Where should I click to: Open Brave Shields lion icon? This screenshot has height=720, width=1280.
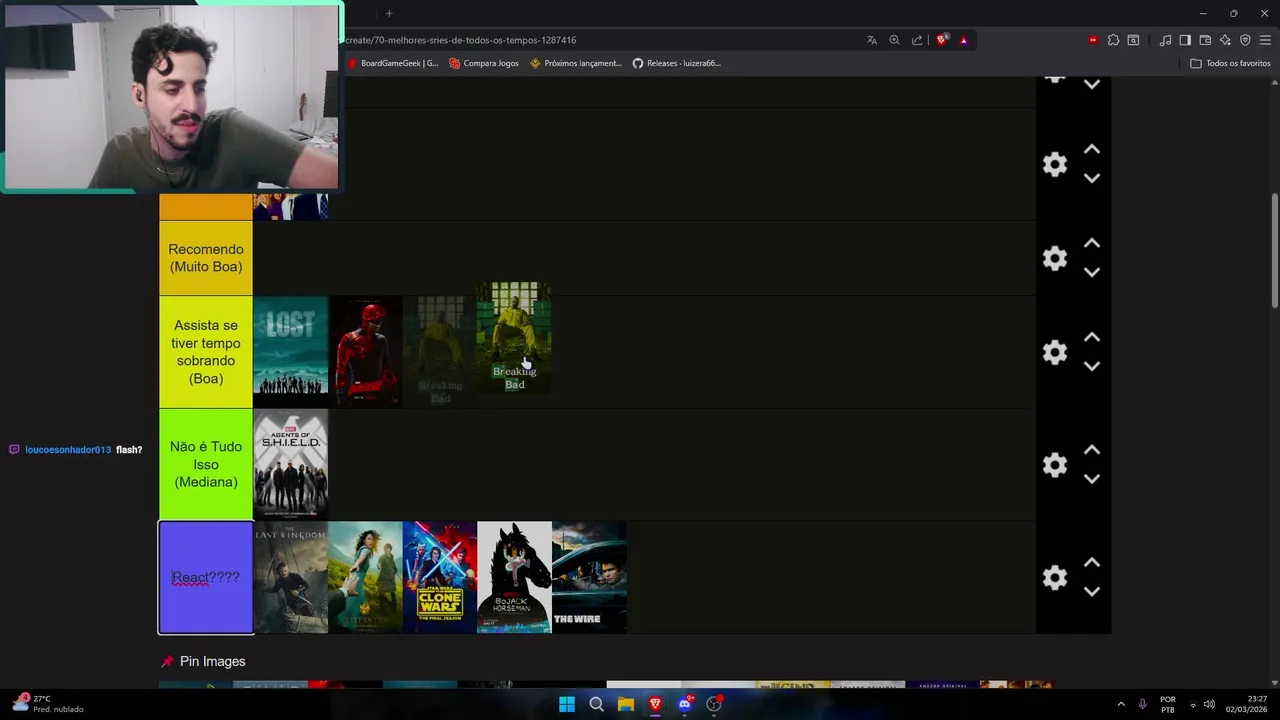(941, 40)
